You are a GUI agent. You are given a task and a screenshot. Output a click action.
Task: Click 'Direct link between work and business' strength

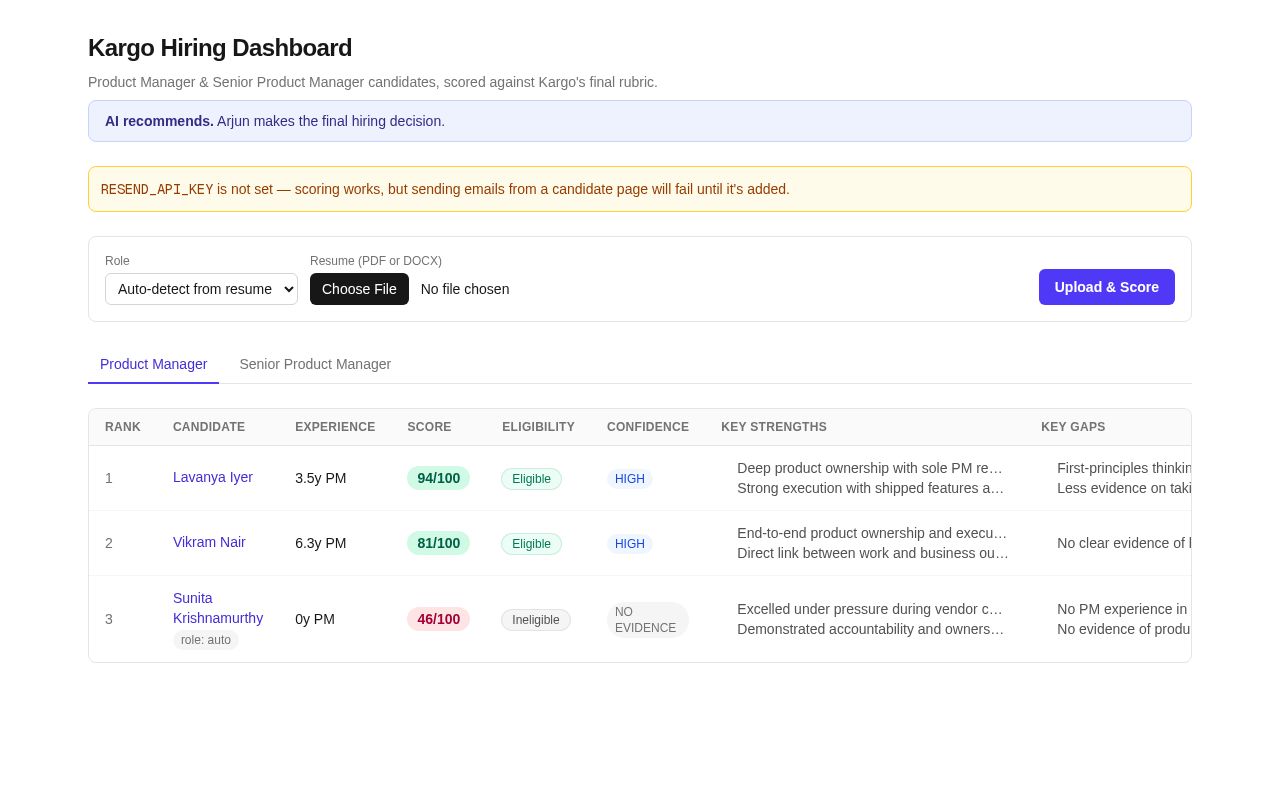(873, 553)
